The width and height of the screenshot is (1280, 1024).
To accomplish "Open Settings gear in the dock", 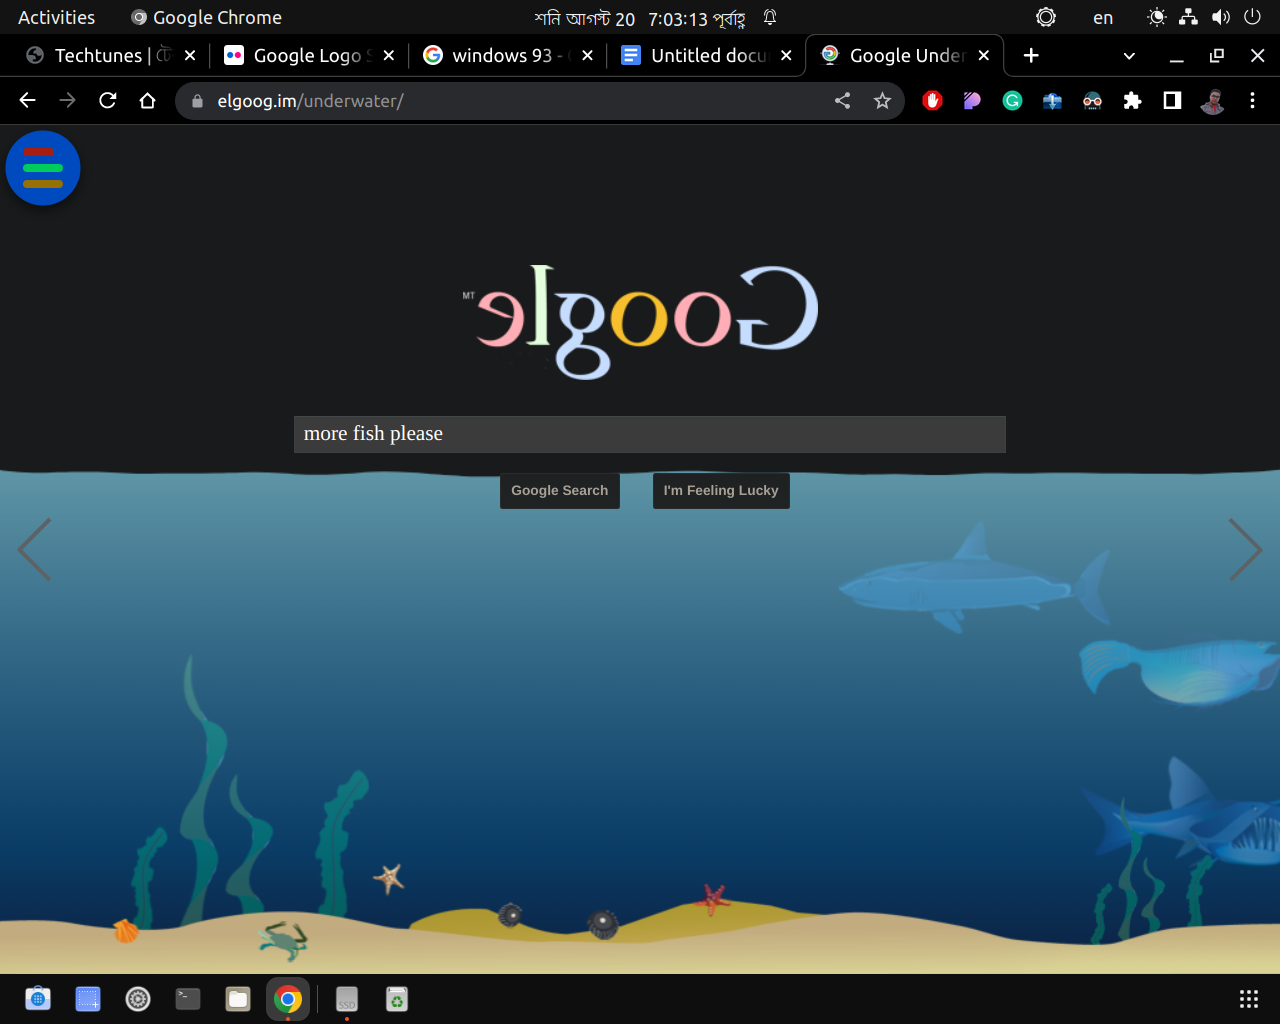I will tap(138, 998).
